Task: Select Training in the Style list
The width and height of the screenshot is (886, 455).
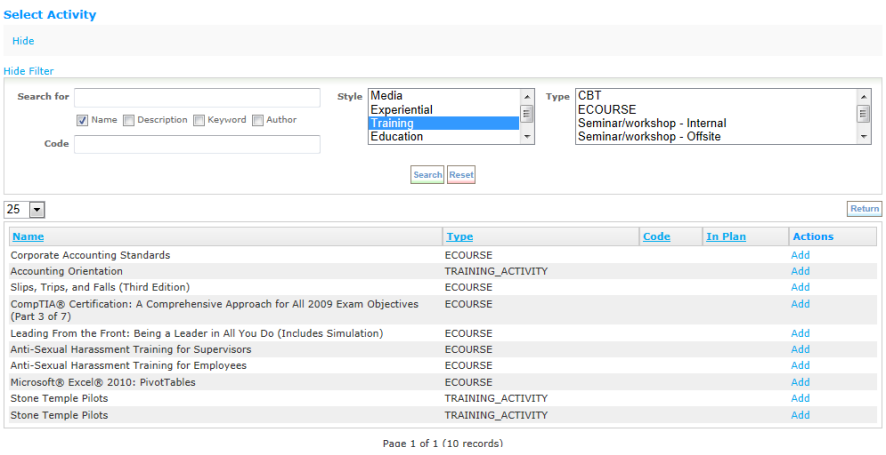Action: tap(444, 123)
